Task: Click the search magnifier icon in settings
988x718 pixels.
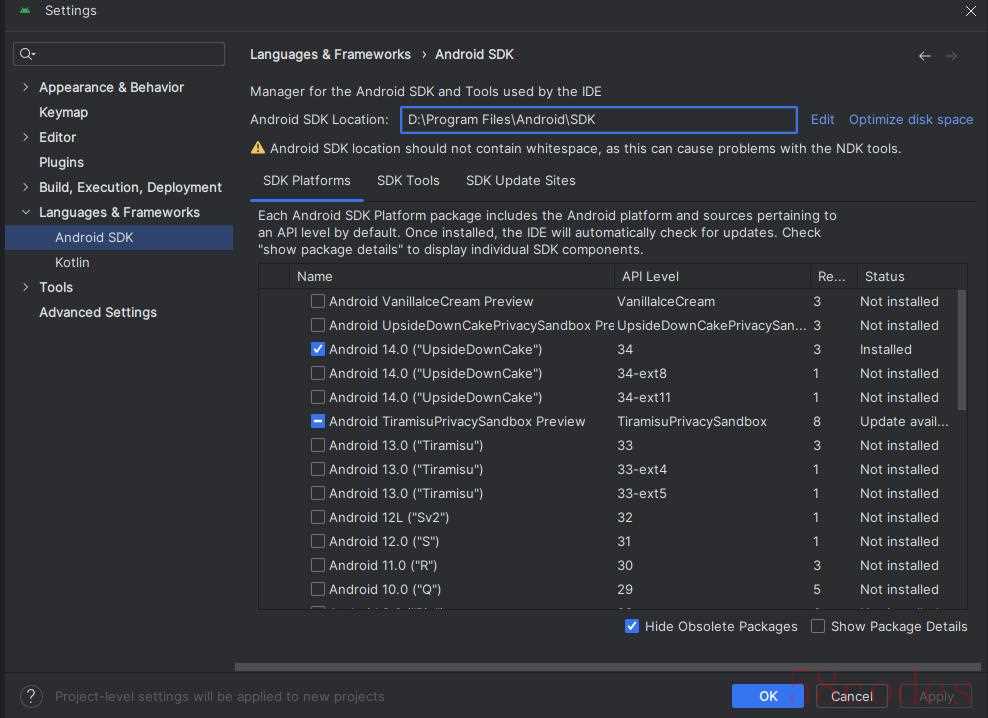Action: [26, 54]
